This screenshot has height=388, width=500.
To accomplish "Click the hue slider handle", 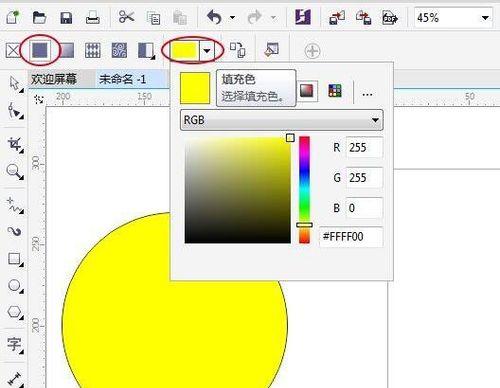I will point(304,225).
